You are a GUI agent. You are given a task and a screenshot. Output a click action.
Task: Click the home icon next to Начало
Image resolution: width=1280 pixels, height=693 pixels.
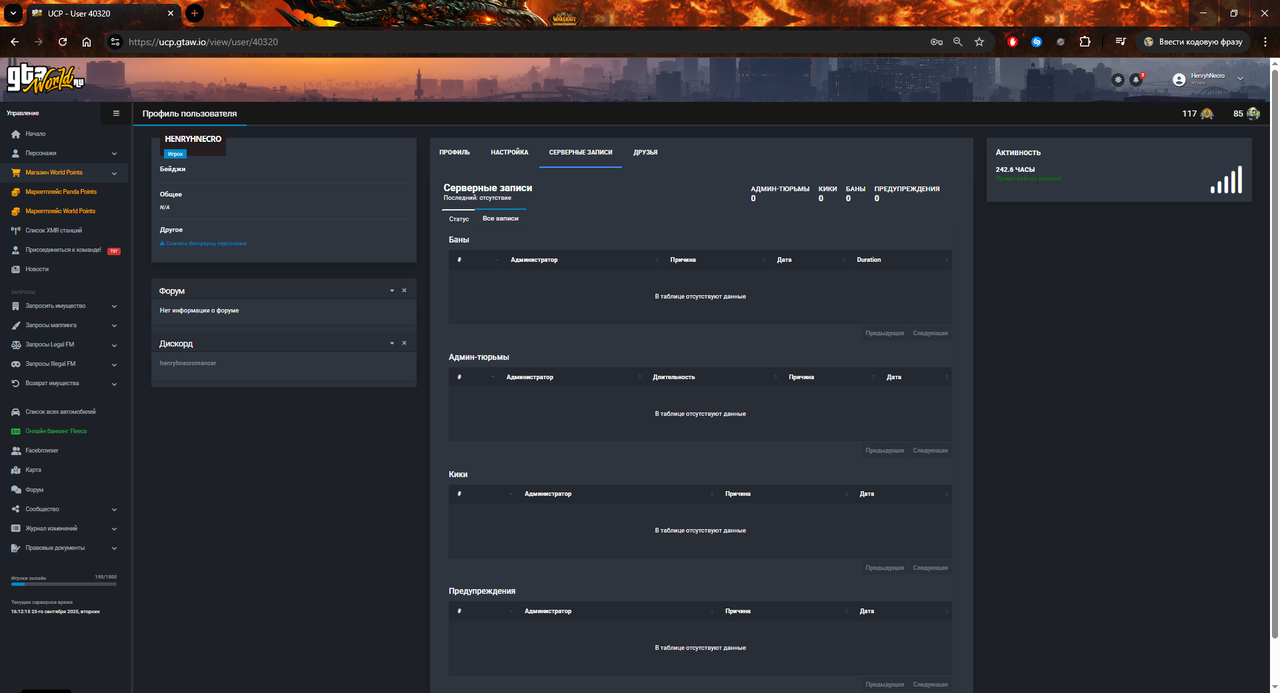tap(15, 134)
